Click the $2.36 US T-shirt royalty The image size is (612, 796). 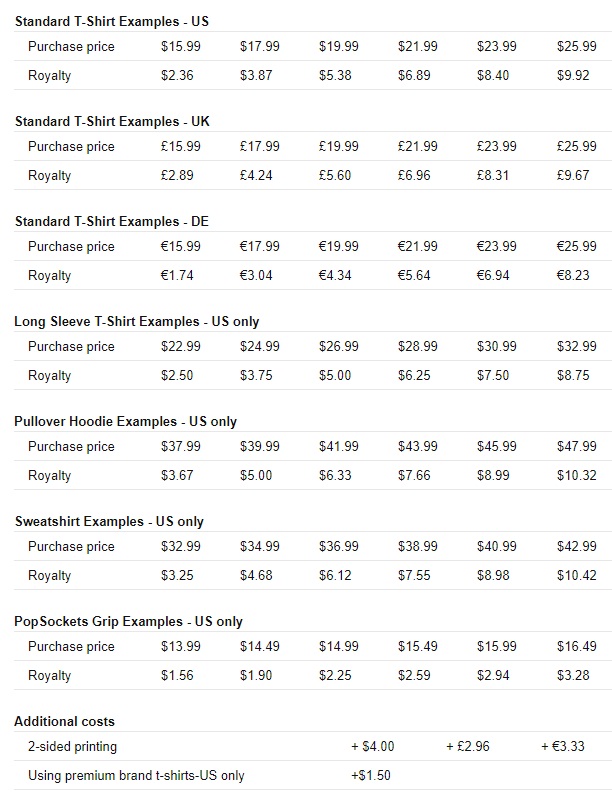tap(177, 75)
